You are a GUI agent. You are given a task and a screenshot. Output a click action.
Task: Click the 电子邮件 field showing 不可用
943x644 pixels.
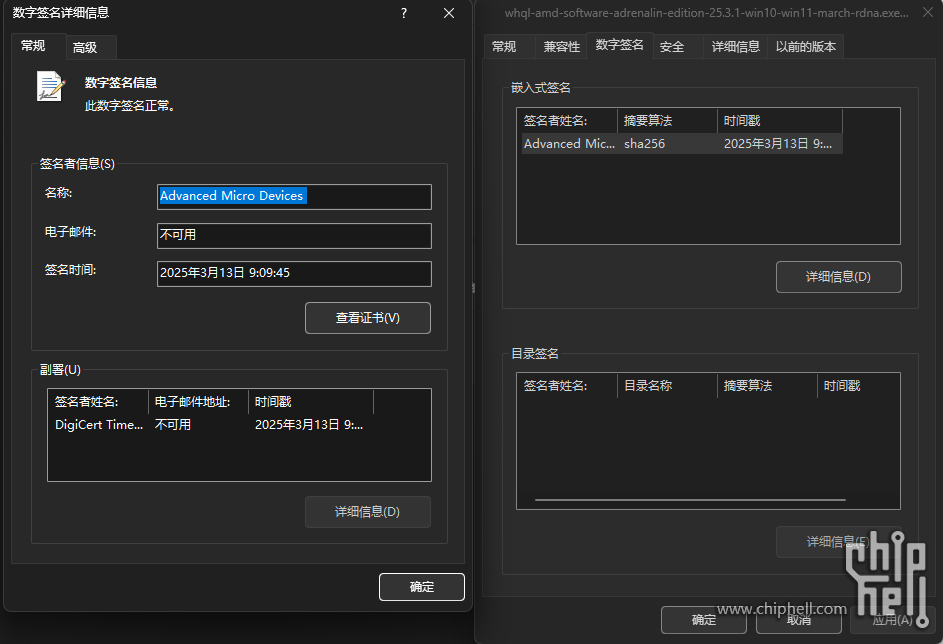(x=294, y=236)
